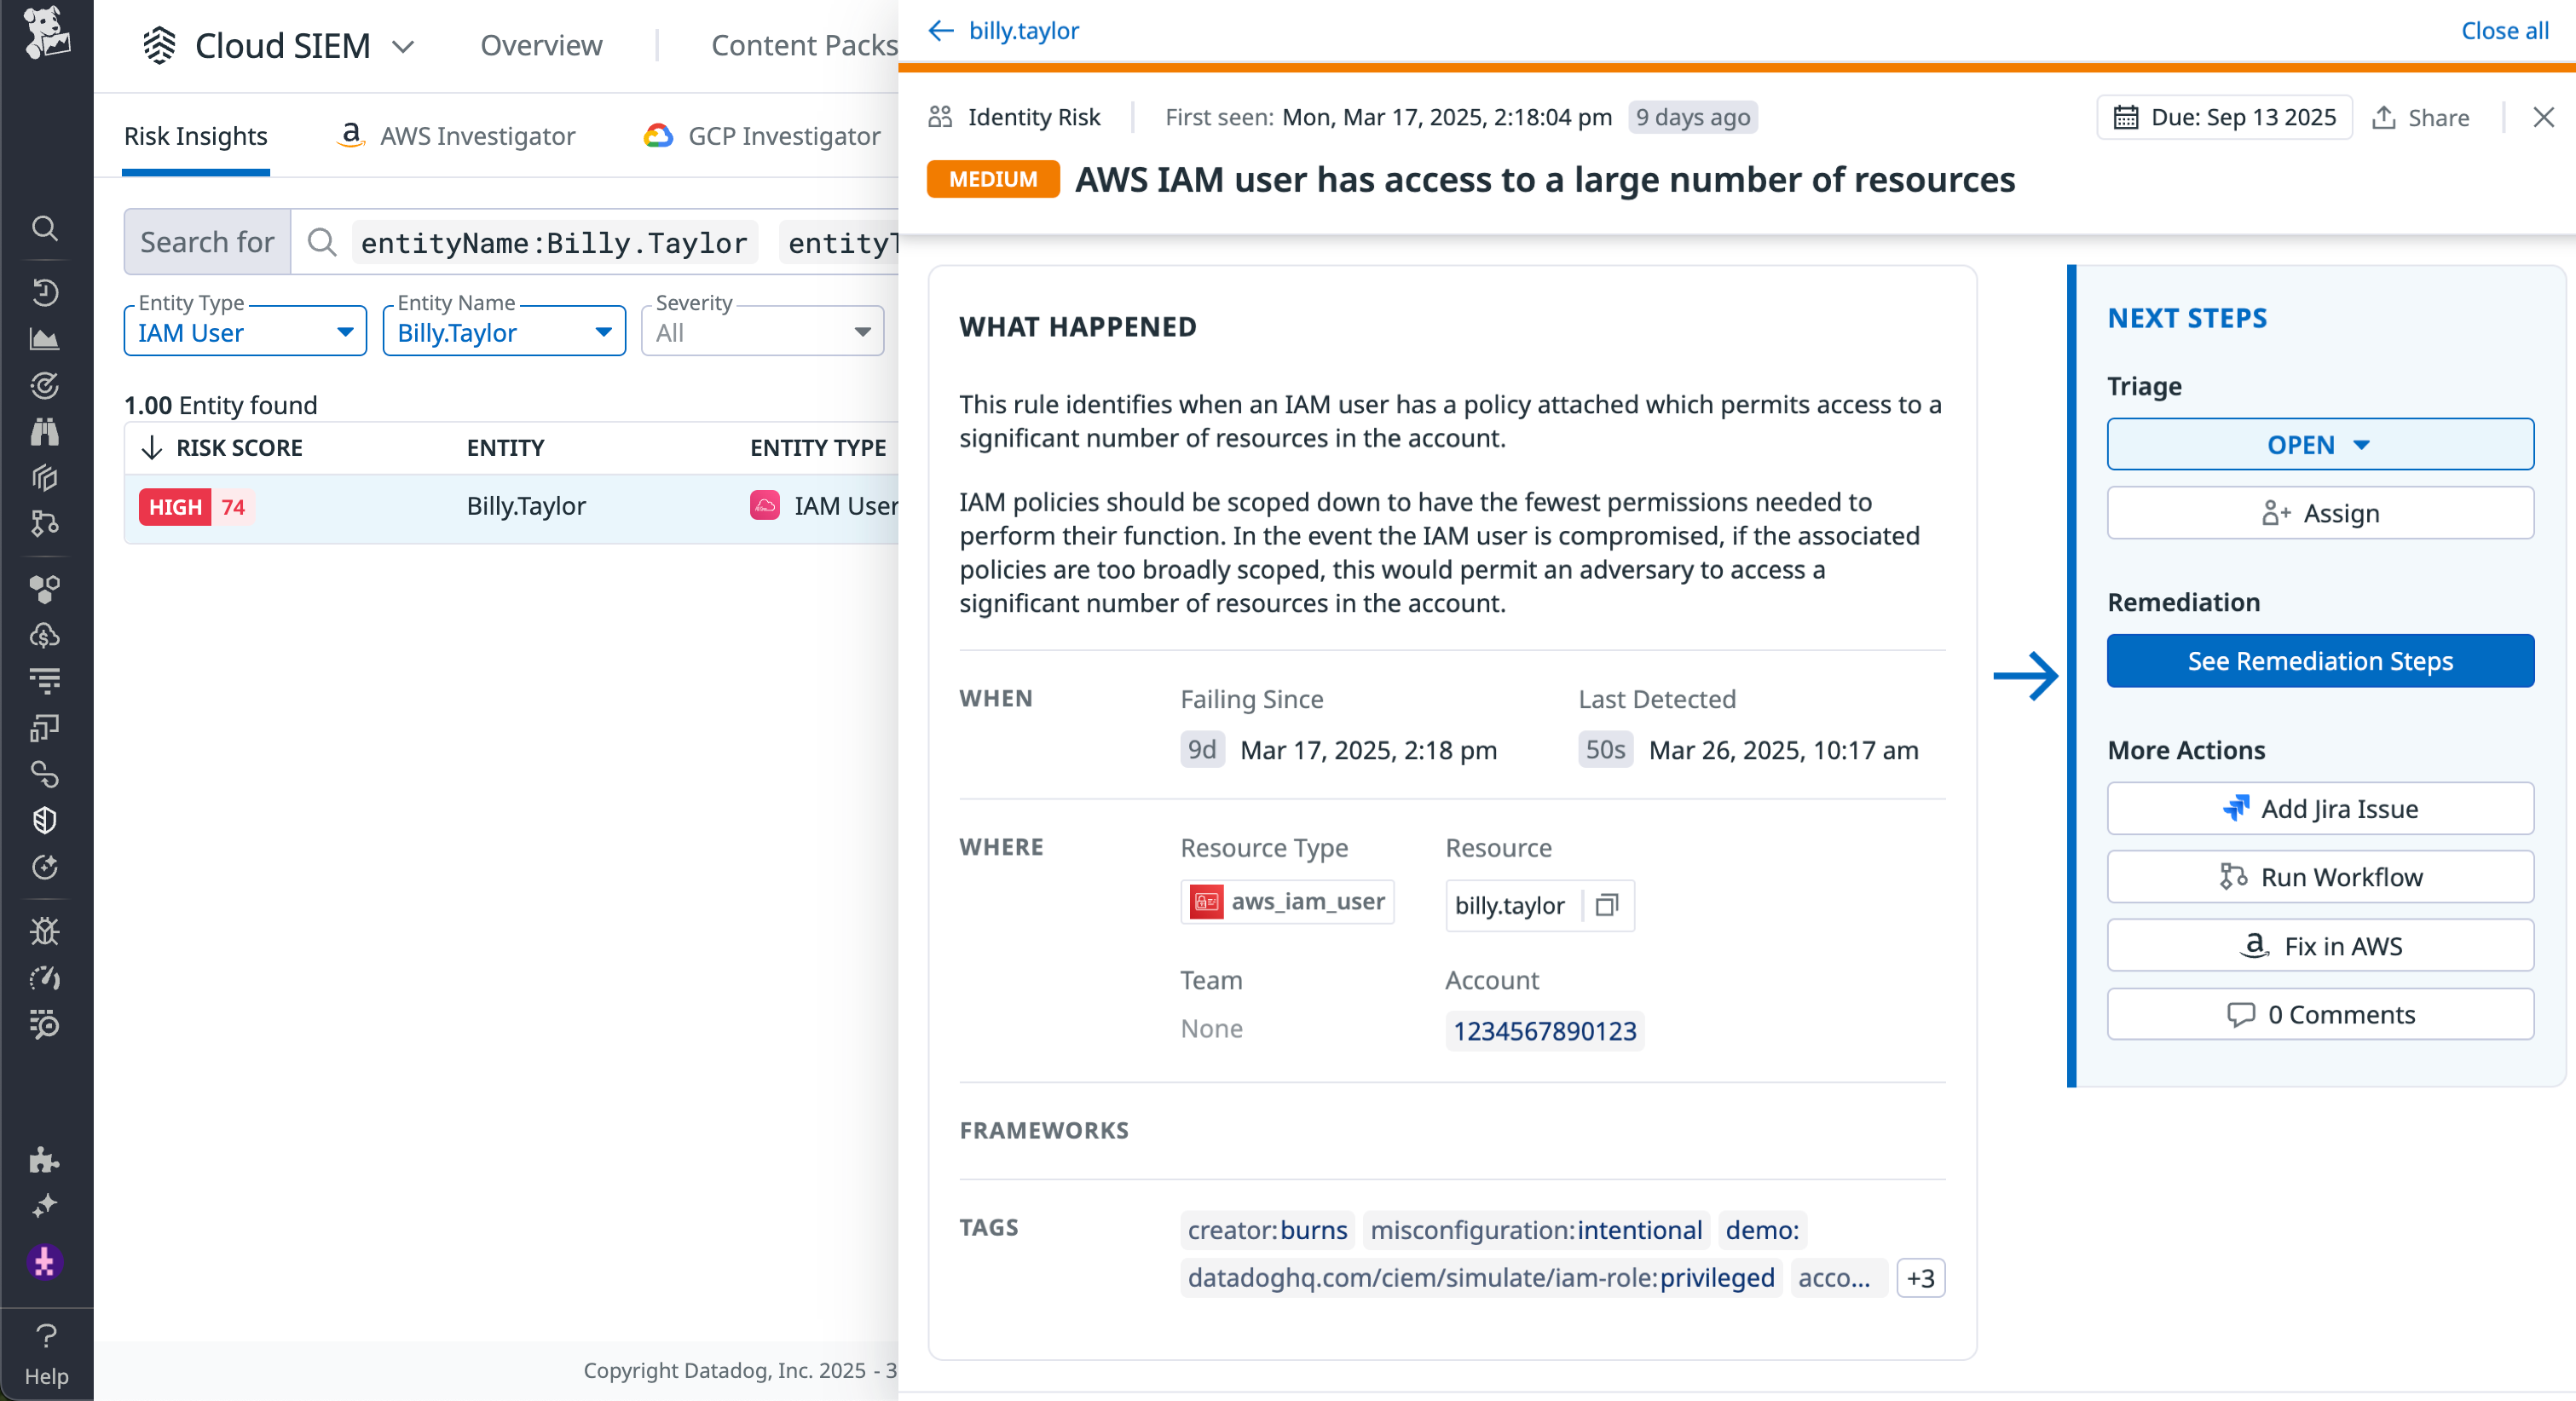Select the Overview menu item
Screen dimensions: 2576x1401
[541, 45]
